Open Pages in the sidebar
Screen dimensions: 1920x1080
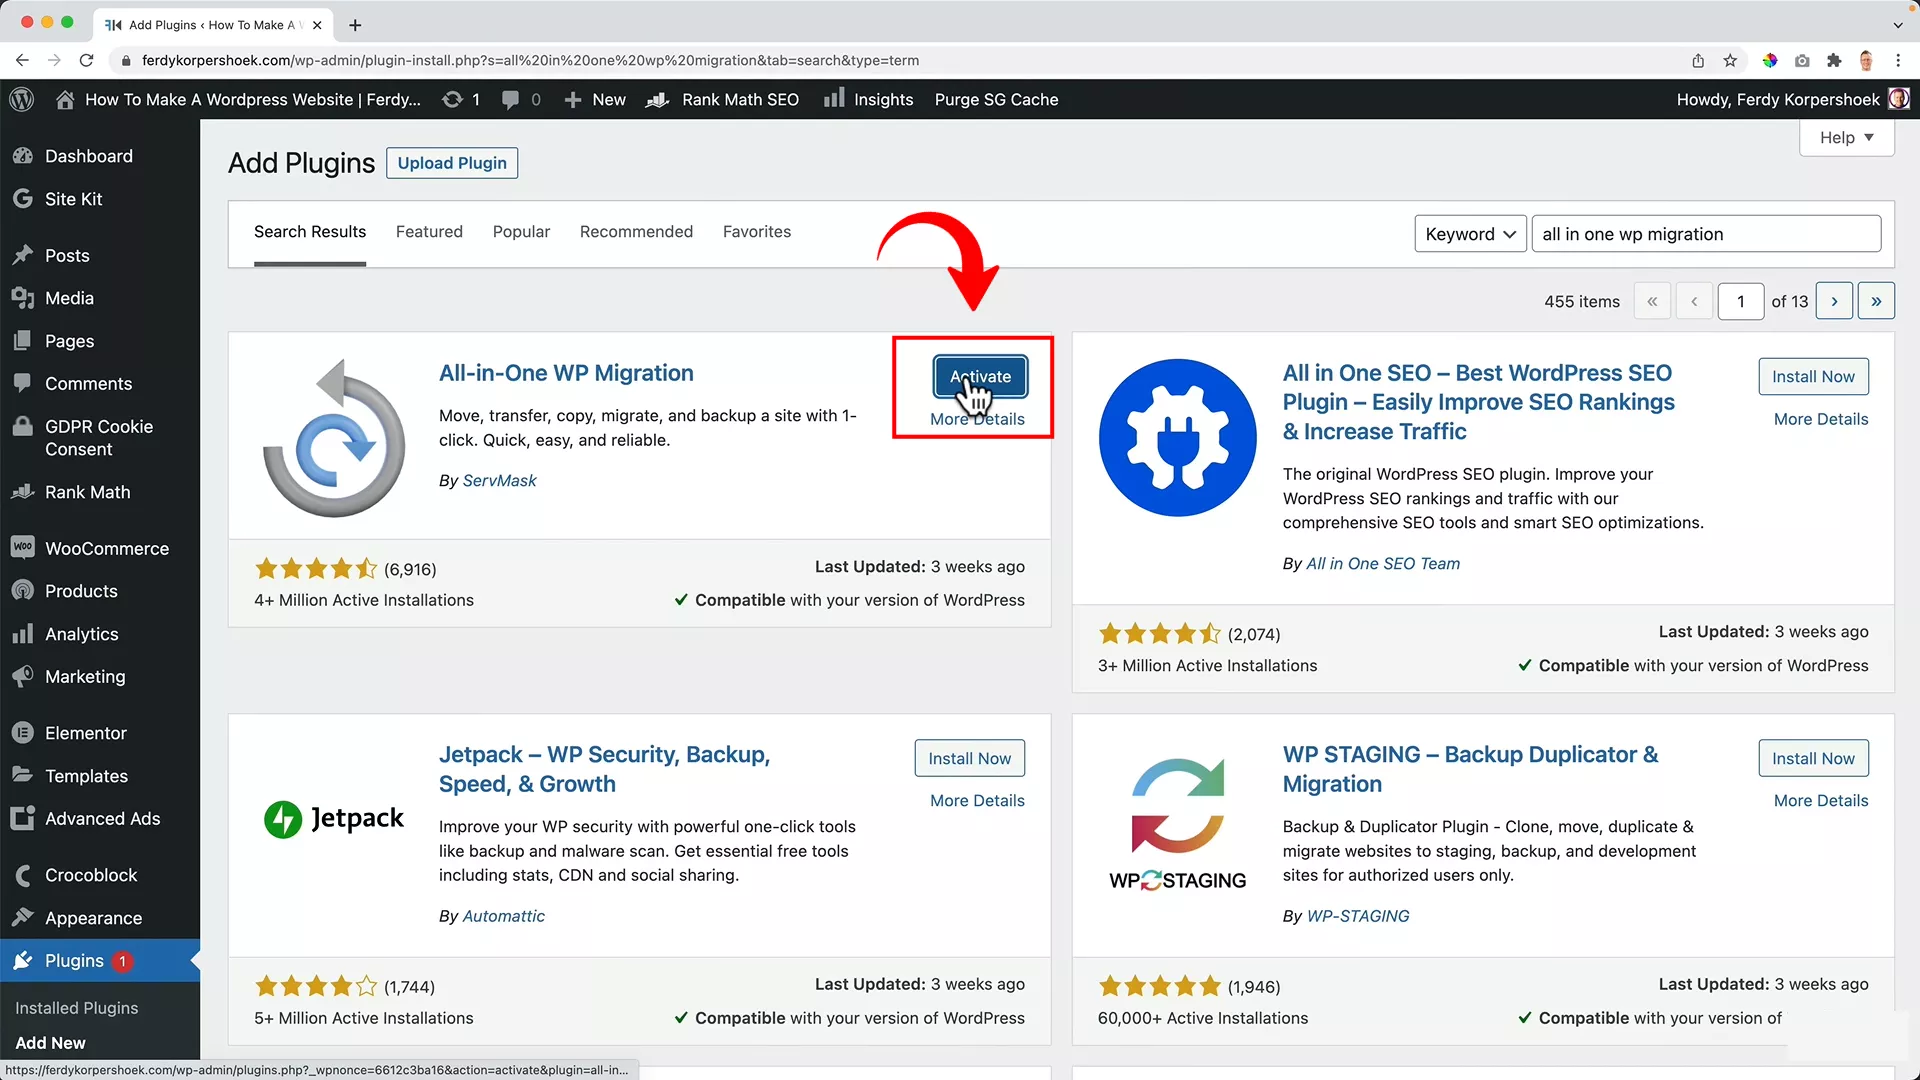point(69,341)
